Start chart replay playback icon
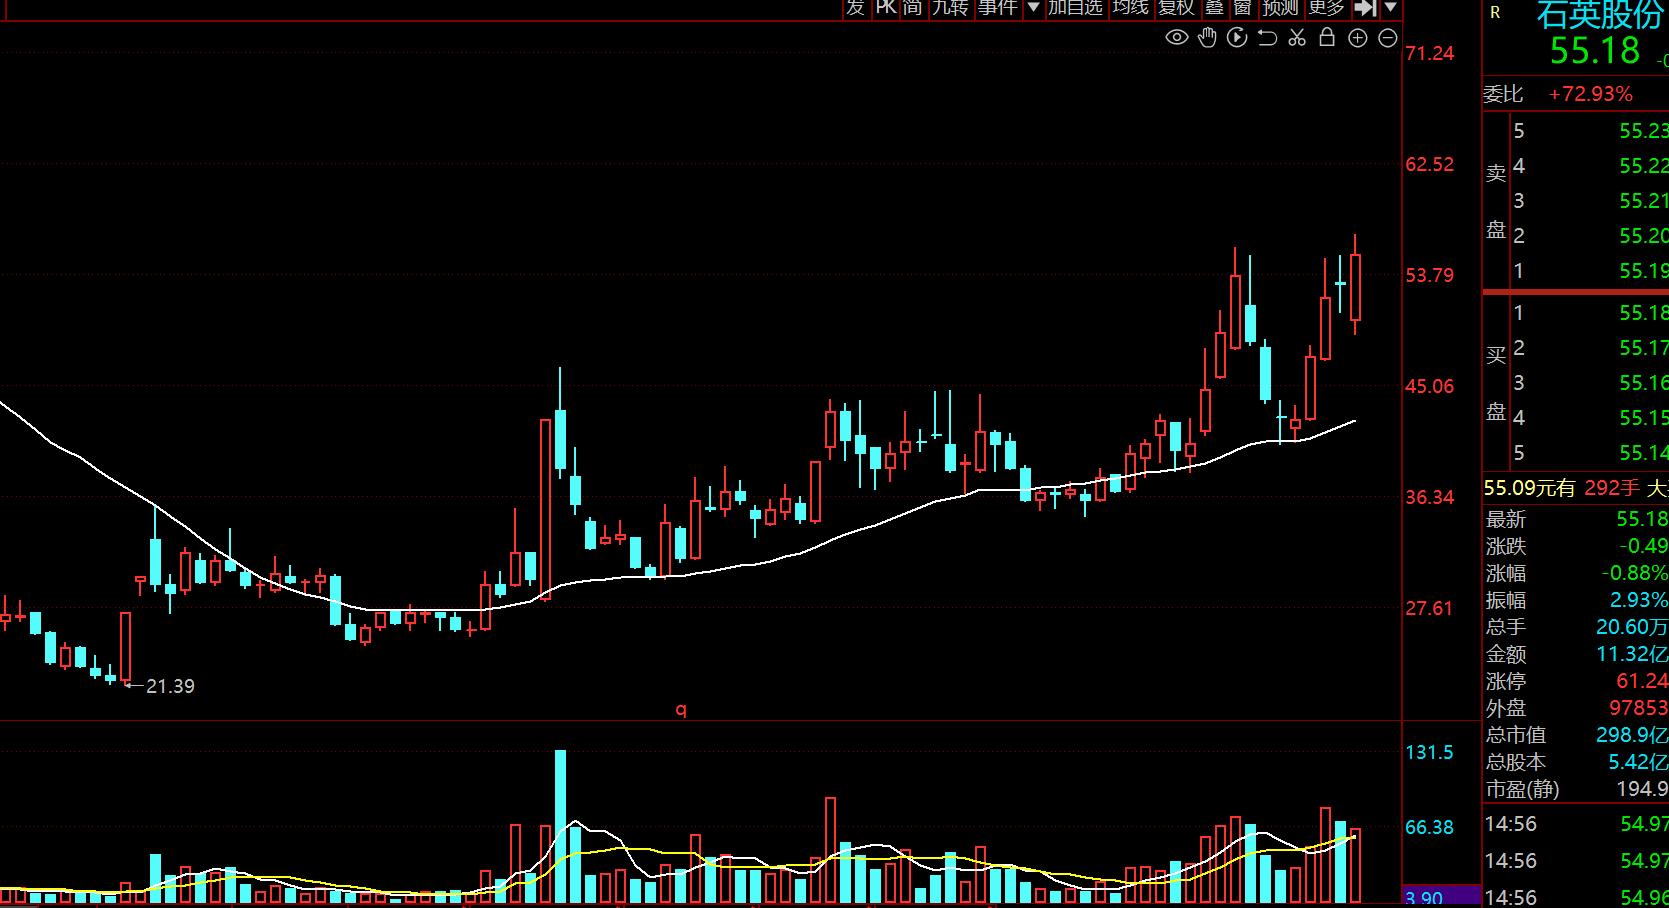1669x908 pixels. (x=1237, y=38)
